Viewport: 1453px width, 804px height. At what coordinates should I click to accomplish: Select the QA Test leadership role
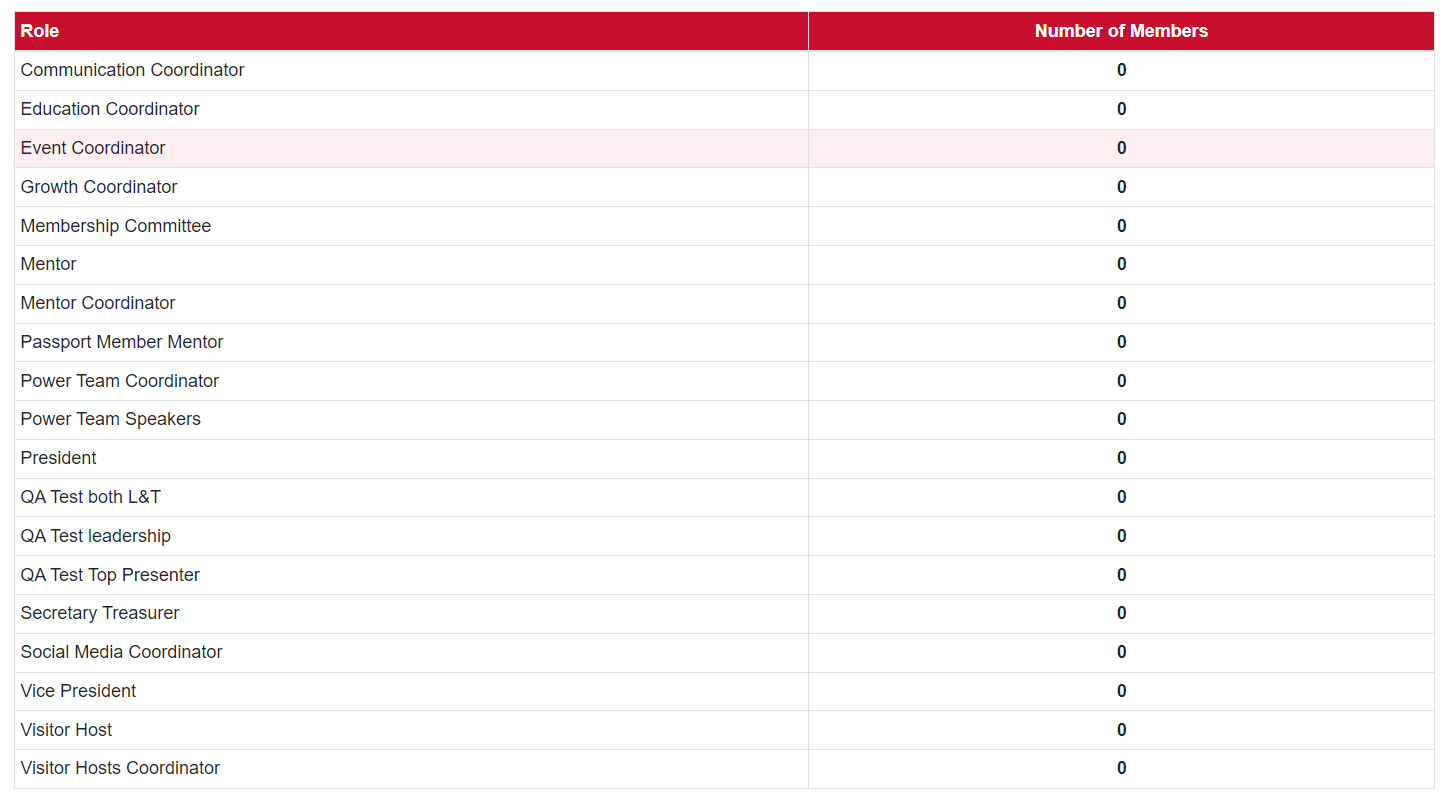[95, 536]
